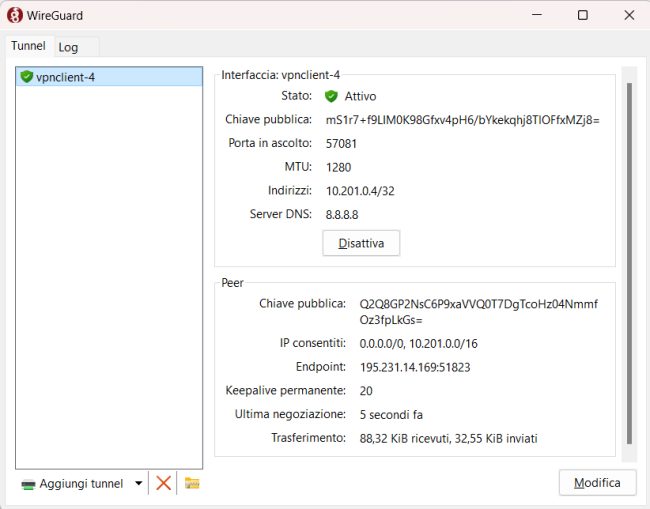Click the green shield beside vpnclient-4 in list
Screen dimensions: 650x509
pos(27,77)
